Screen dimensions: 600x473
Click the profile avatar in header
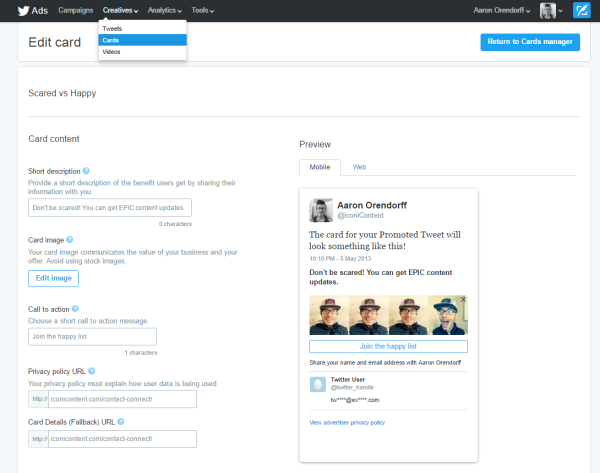point(548,11)
